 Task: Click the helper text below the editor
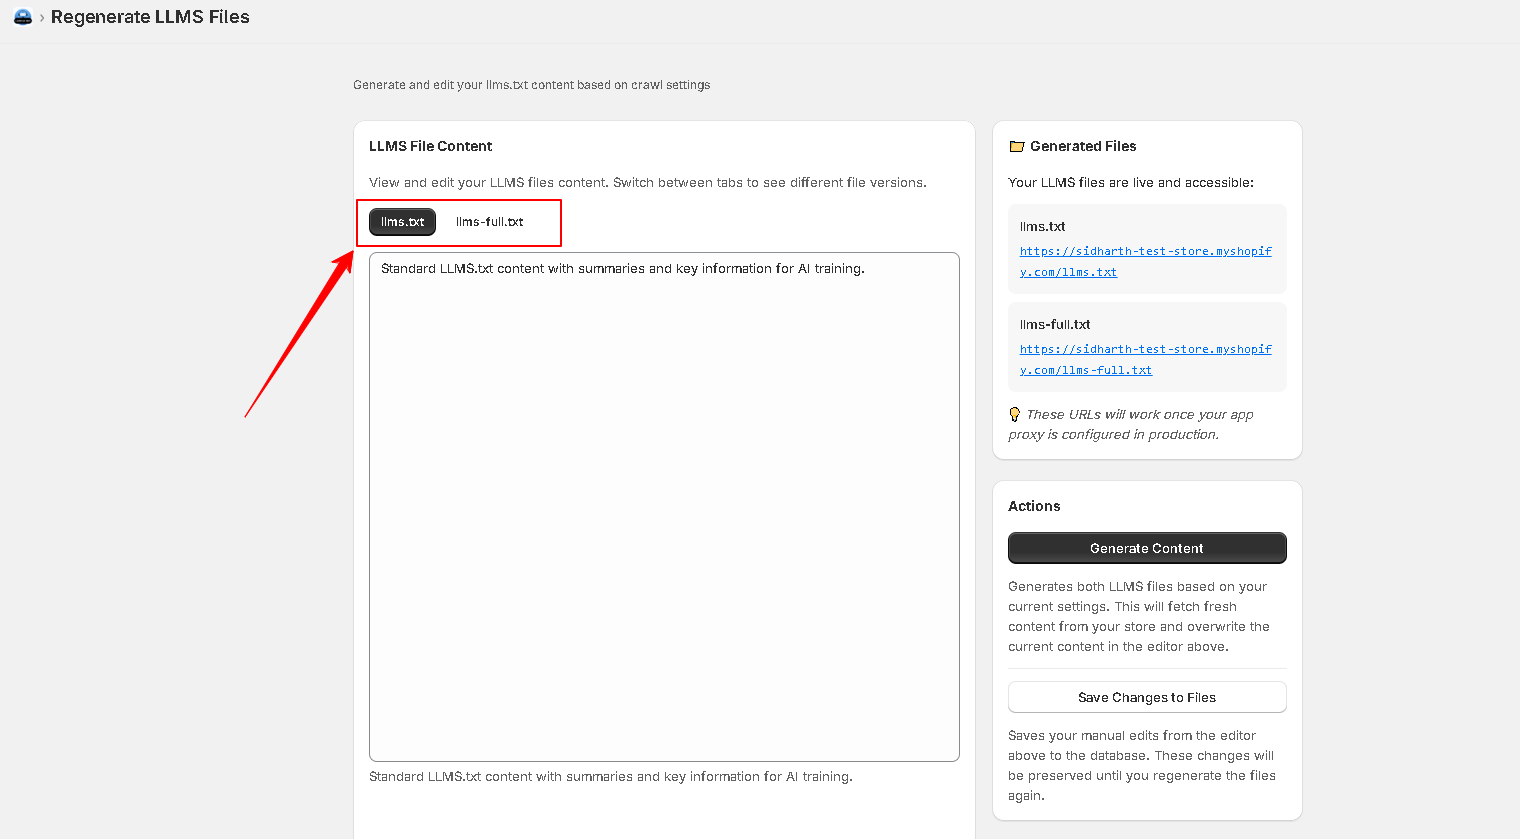pos(610,777)
